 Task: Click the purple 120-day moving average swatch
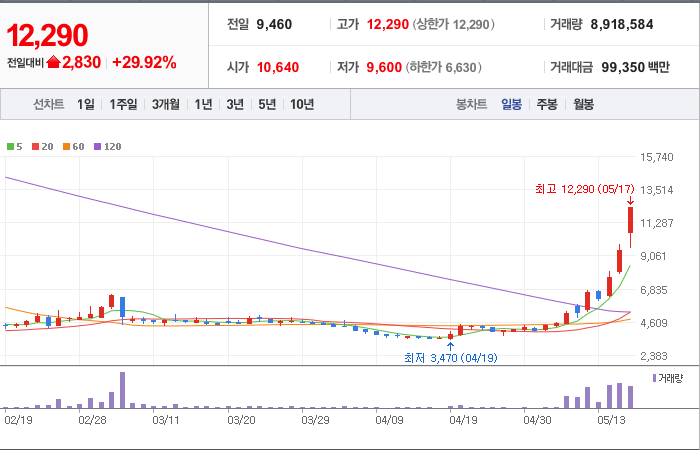coord(98,146)
